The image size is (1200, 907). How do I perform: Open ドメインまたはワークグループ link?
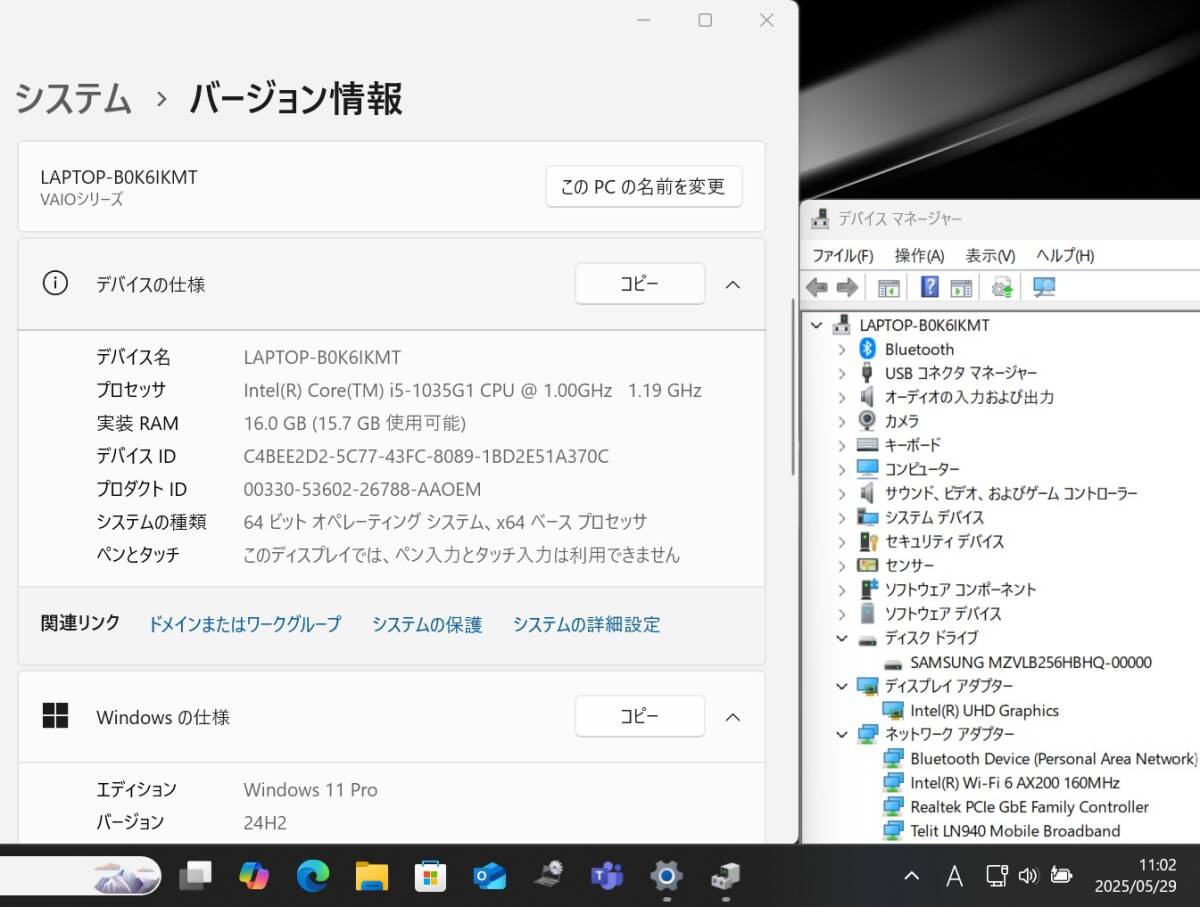[x=245, y=624]
